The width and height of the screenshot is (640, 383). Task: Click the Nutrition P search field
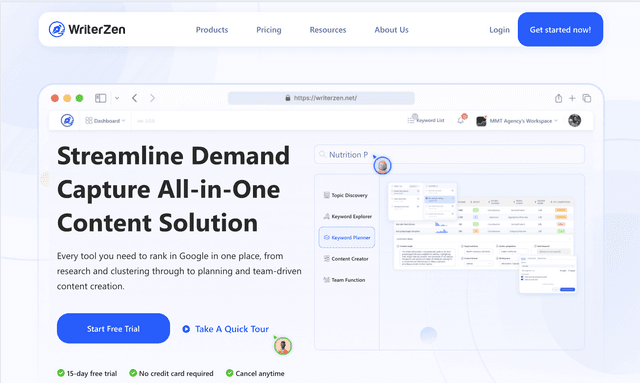(x=449, y=154)
